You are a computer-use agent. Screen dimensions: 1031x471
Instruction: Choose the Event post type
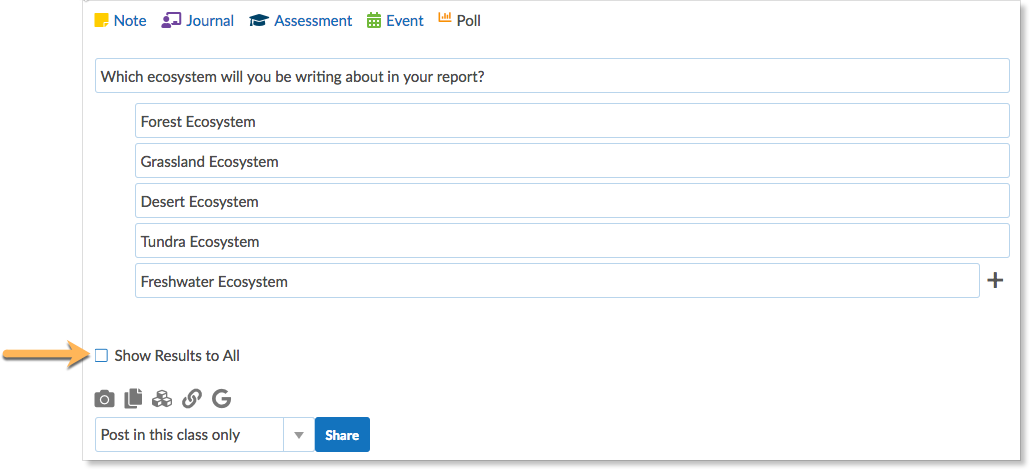pos(395,21)
